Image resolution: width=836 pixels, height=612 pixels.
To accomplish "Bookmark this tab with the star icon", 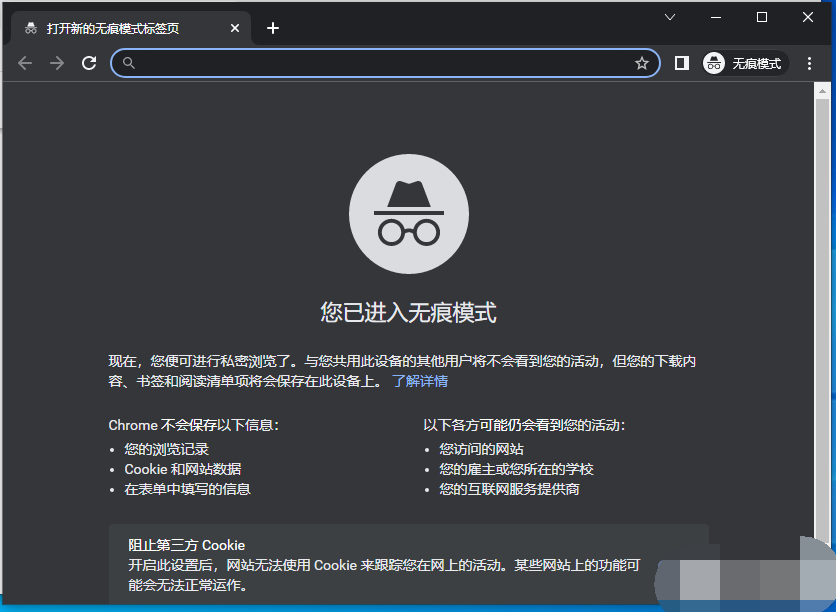I will coord(642,63).
